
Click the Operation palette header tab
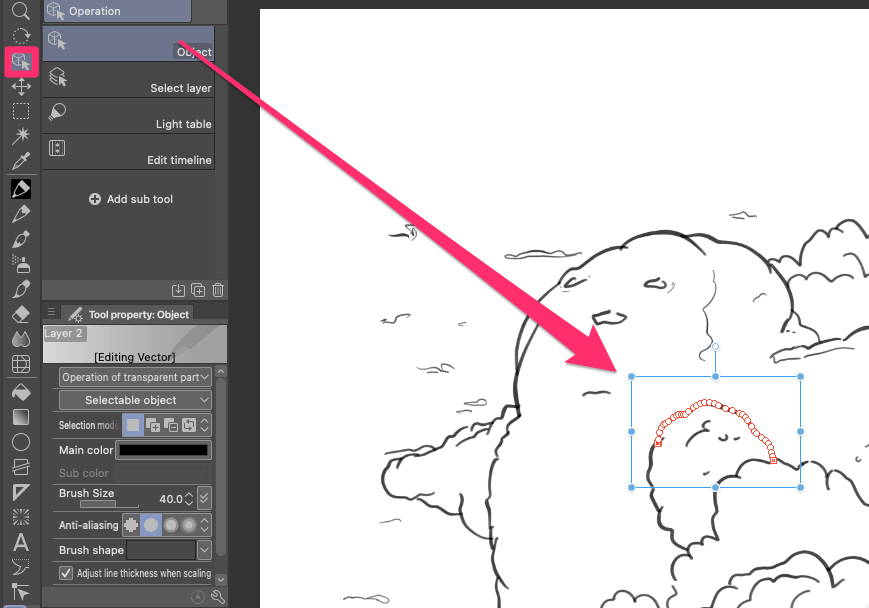pos(116,11)
